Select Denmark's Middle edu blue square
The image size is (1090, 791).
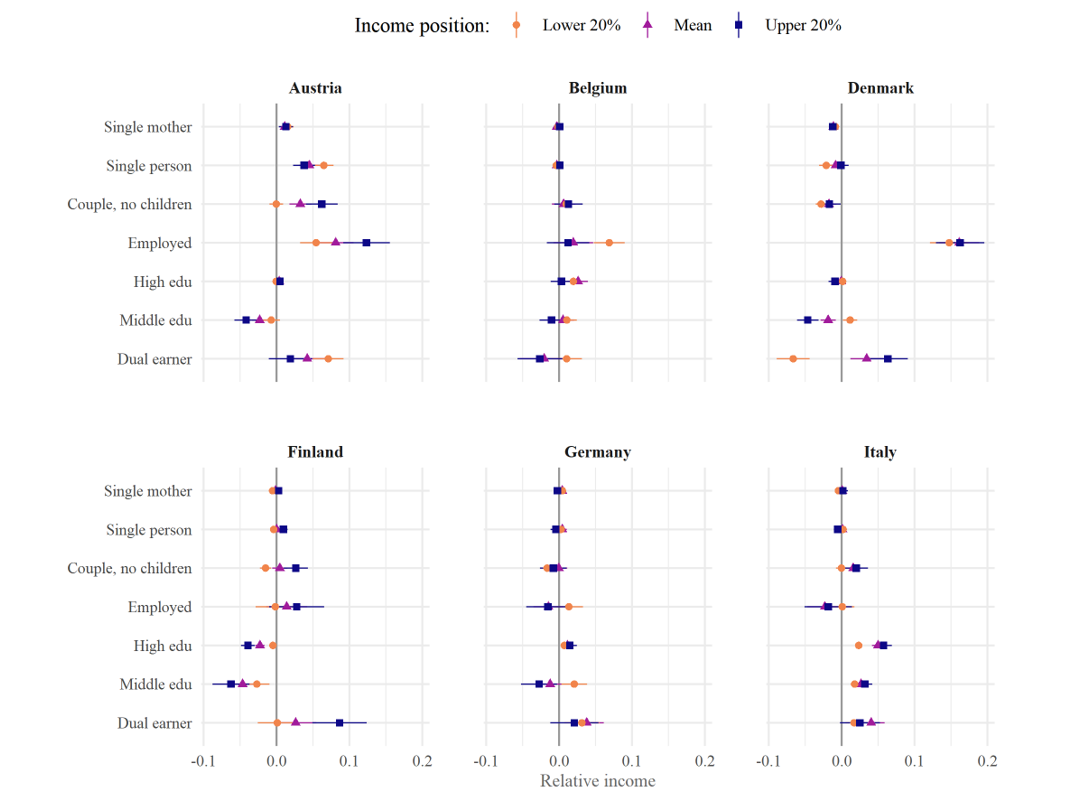pos(808,320)
